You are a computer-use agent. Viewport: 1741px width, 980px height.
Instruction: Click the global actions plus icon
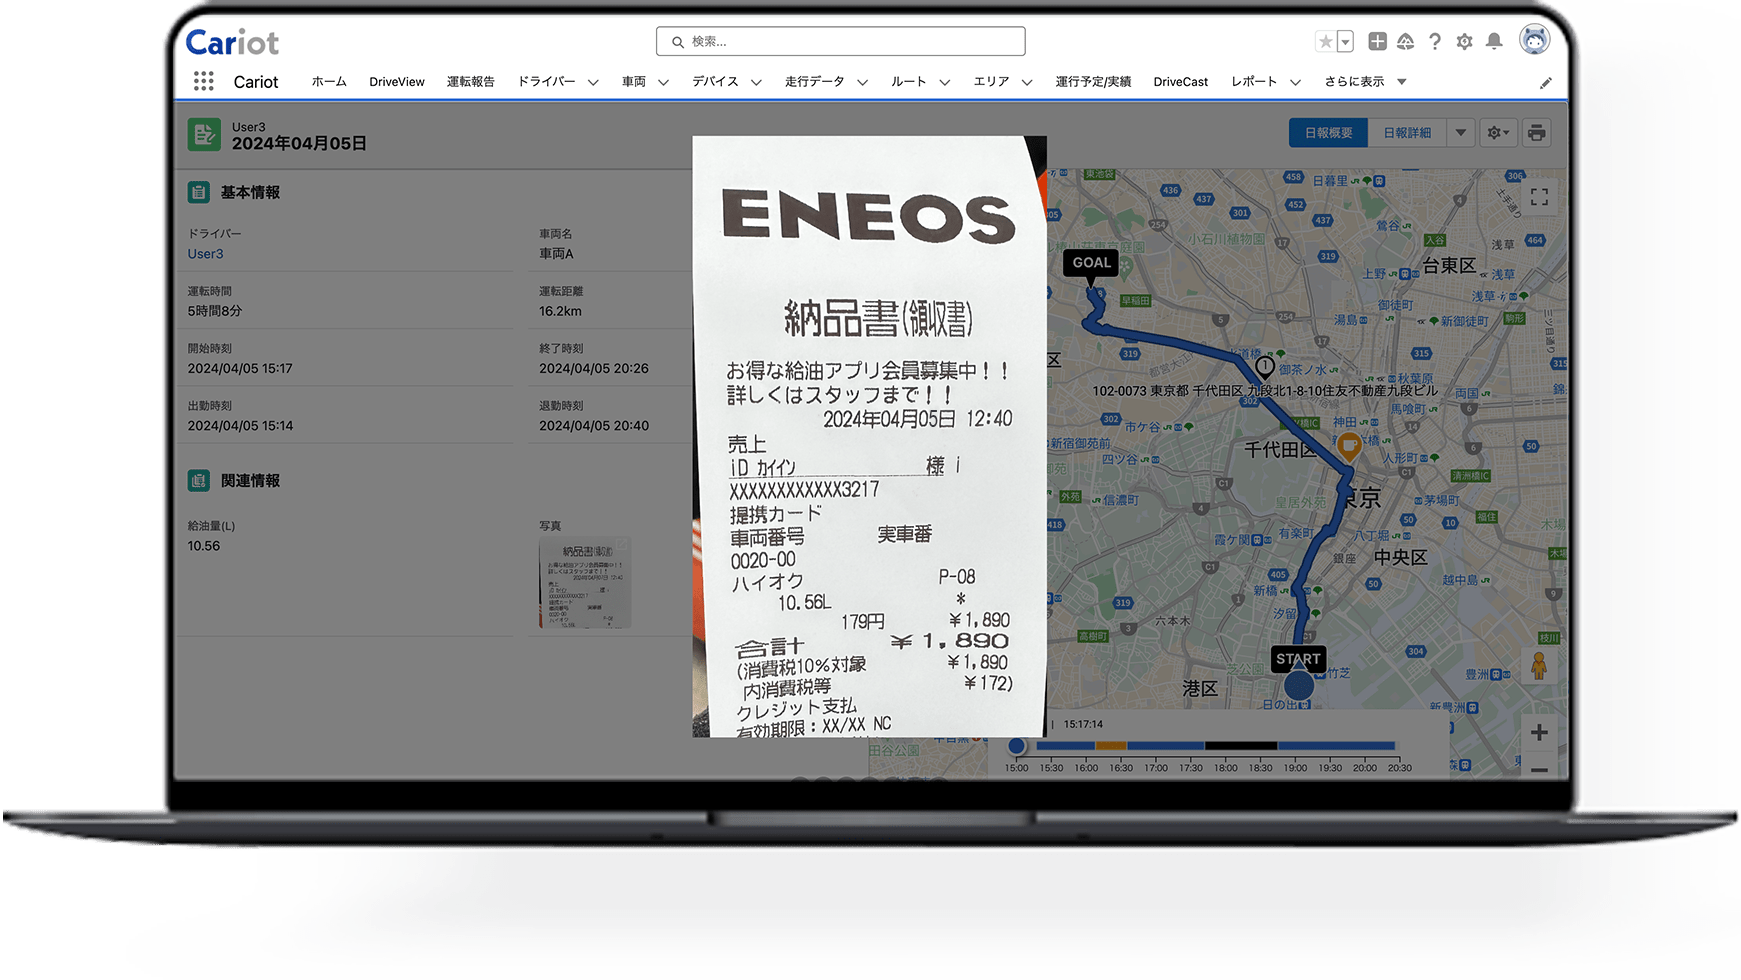pyautogui.click(x=1377, y=41)
